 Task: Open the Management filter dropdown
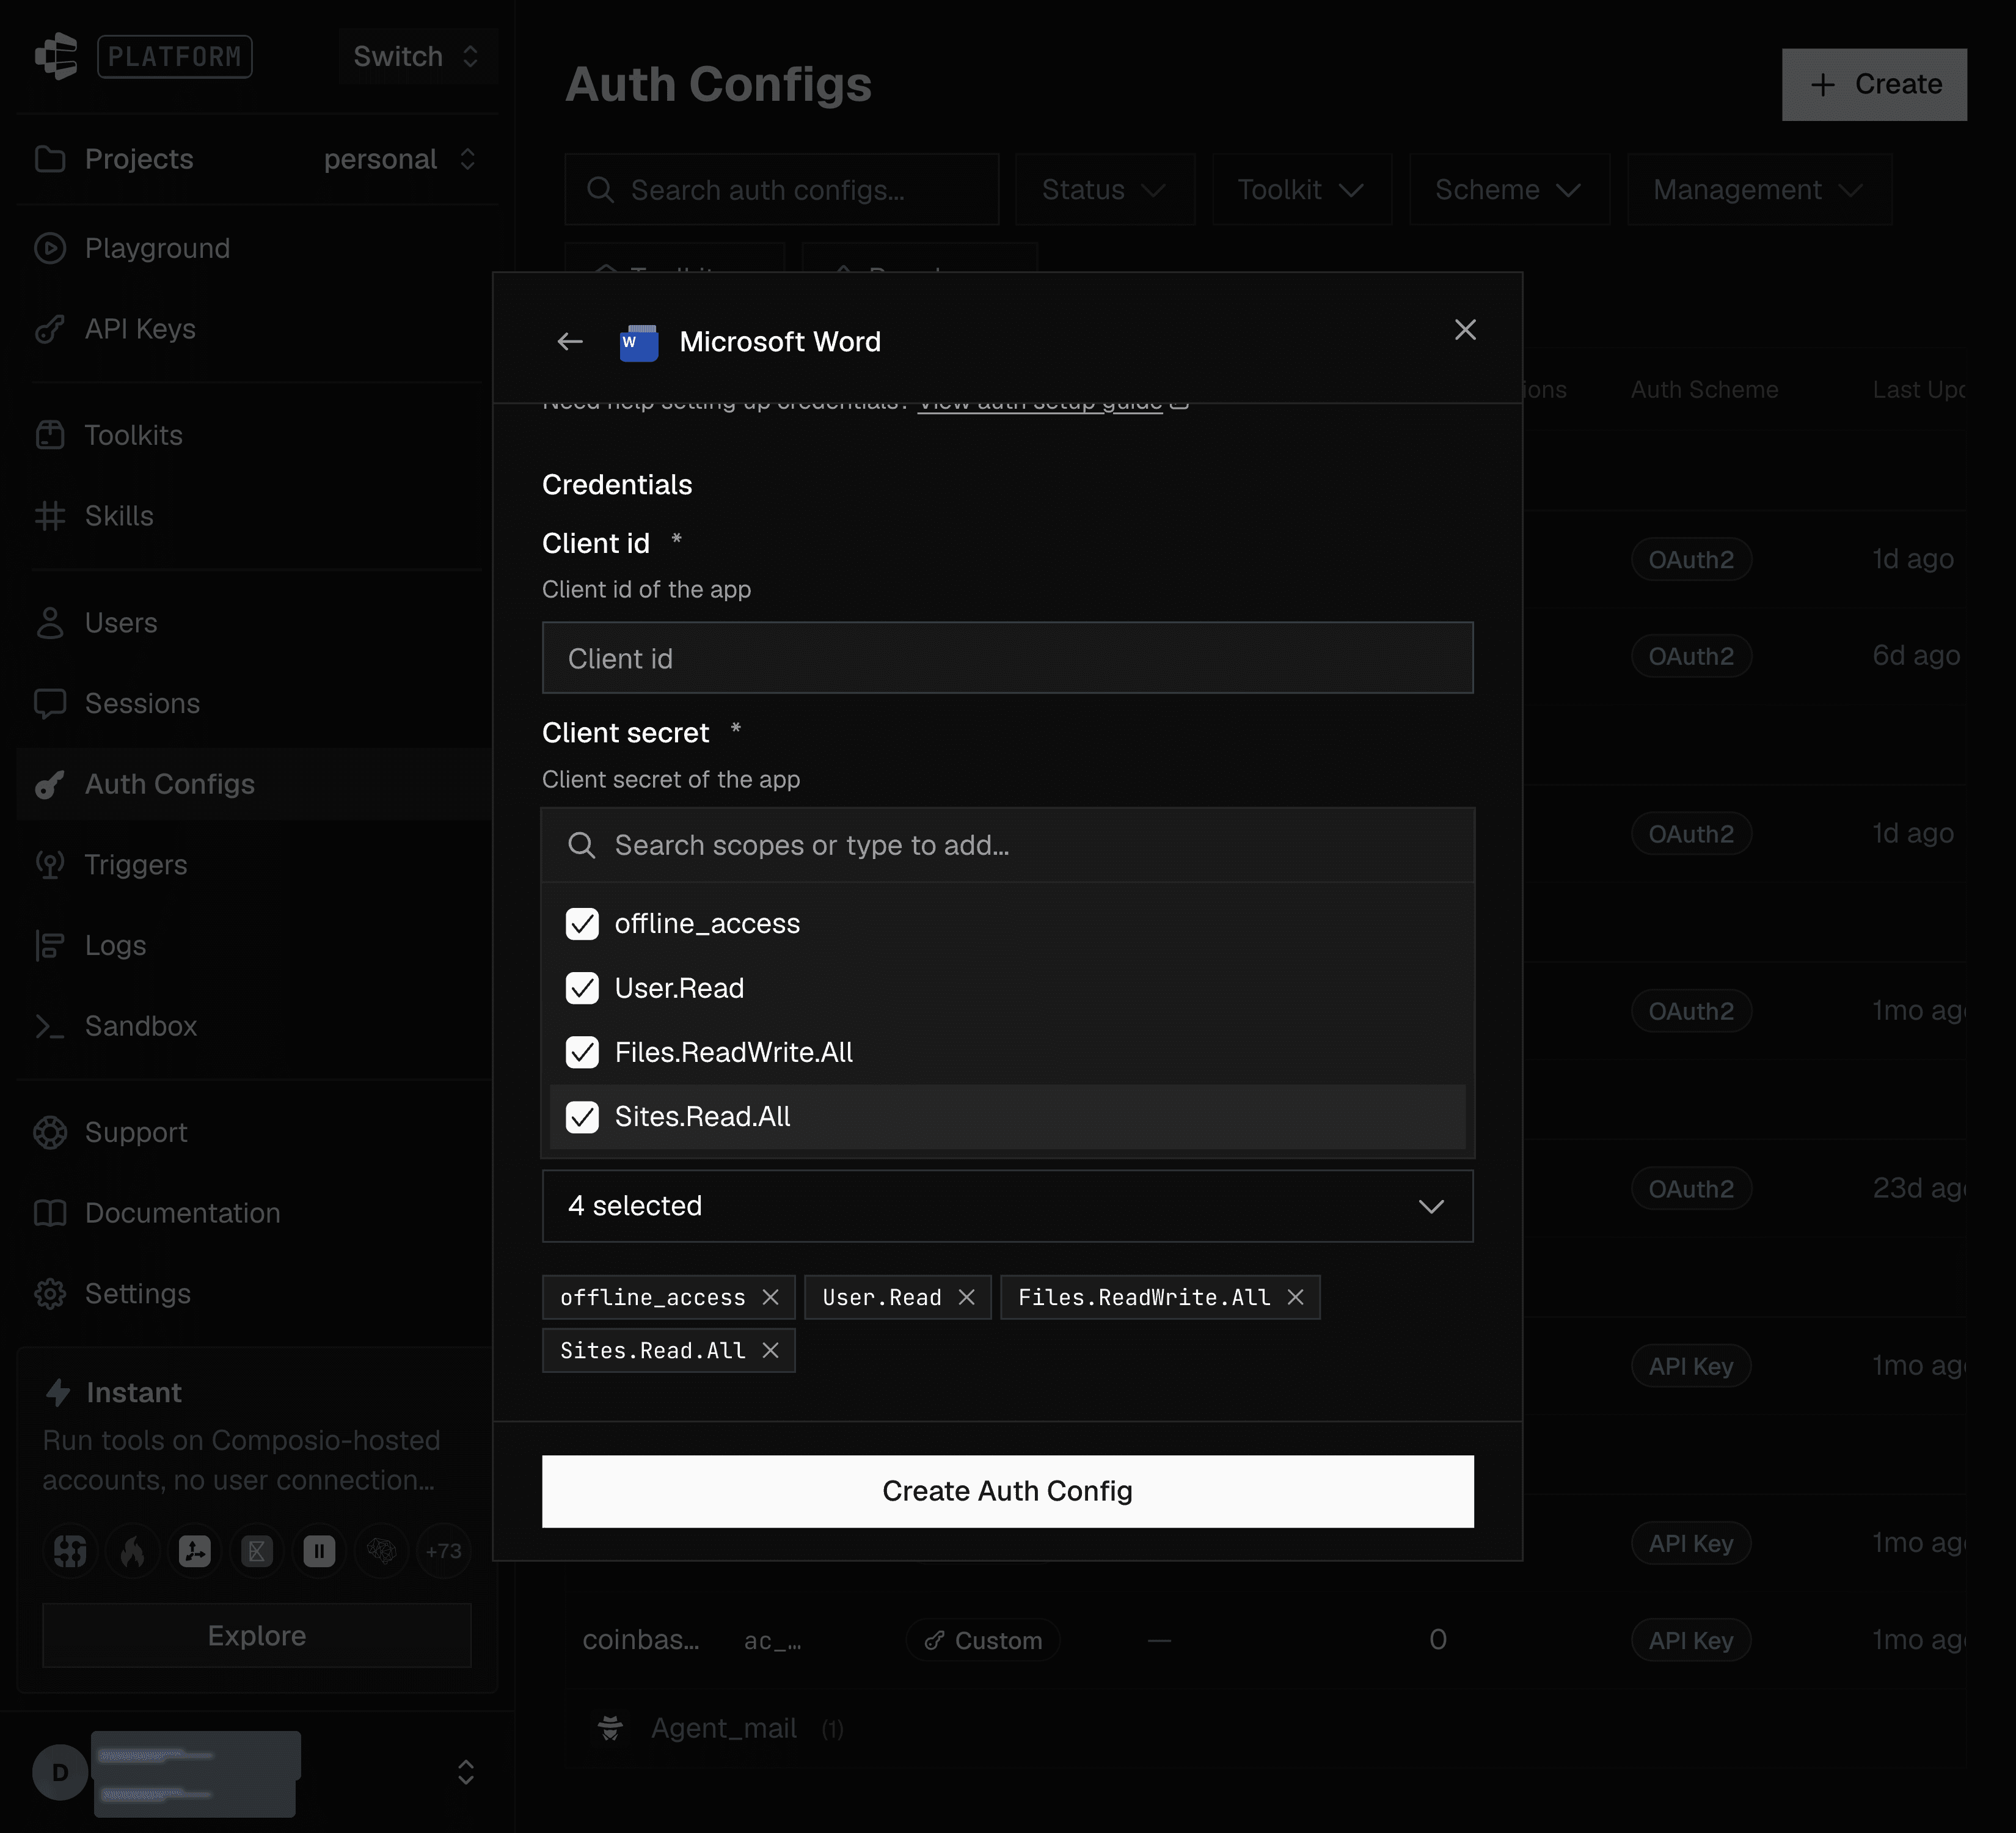[1759, 190]
